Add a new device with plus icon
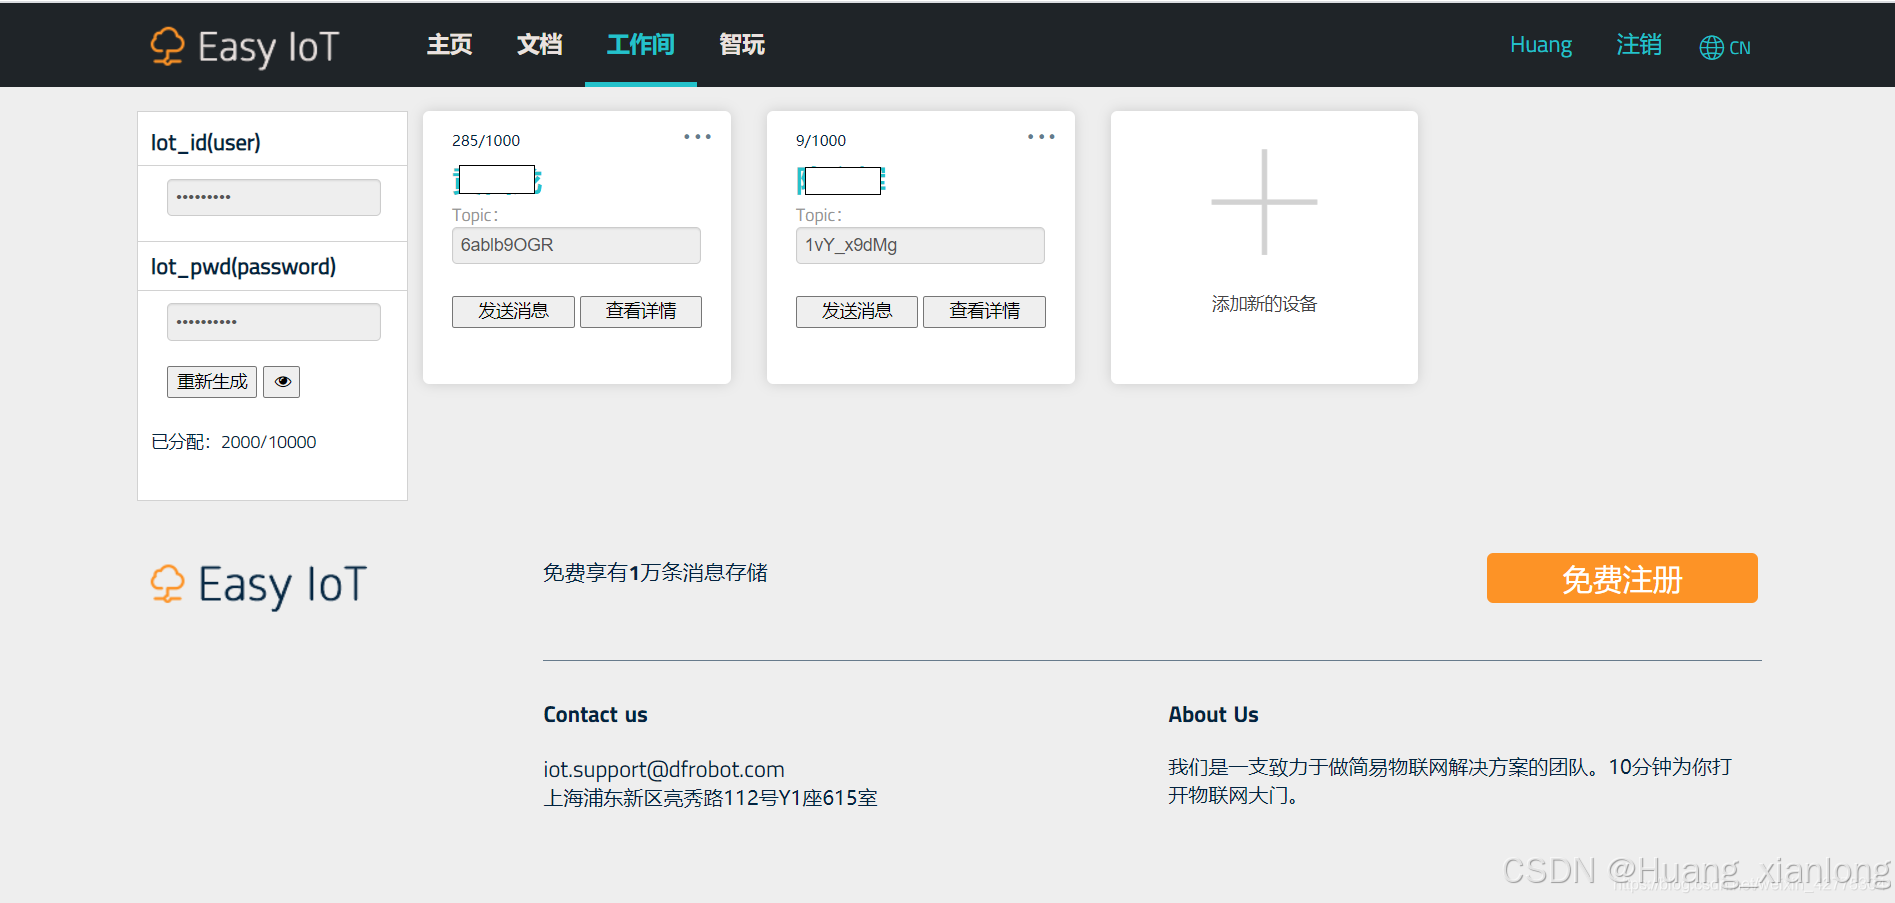This screenshot has width=1895, height=903. [x=1264, y=202]
